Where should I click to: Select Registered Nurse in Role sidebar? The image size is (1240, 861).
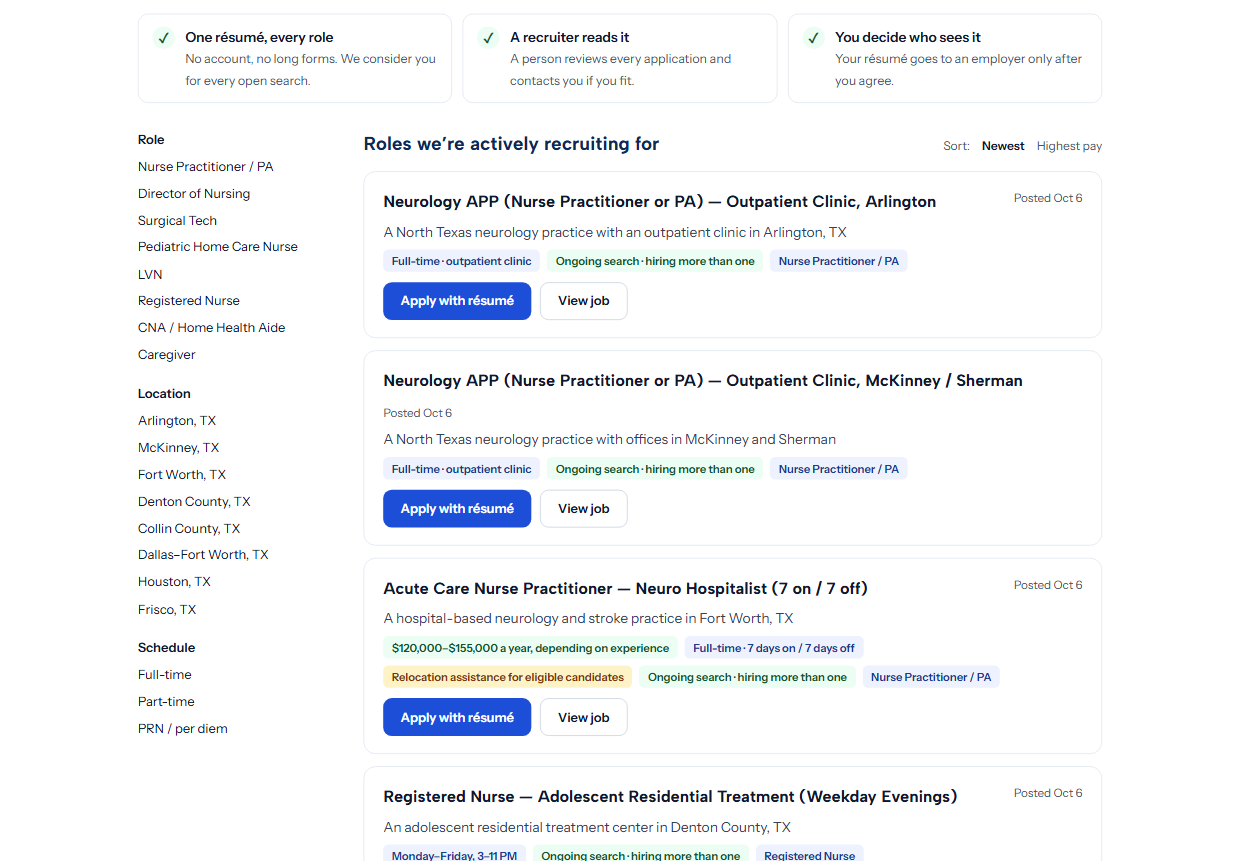click(x=189, y=301)
